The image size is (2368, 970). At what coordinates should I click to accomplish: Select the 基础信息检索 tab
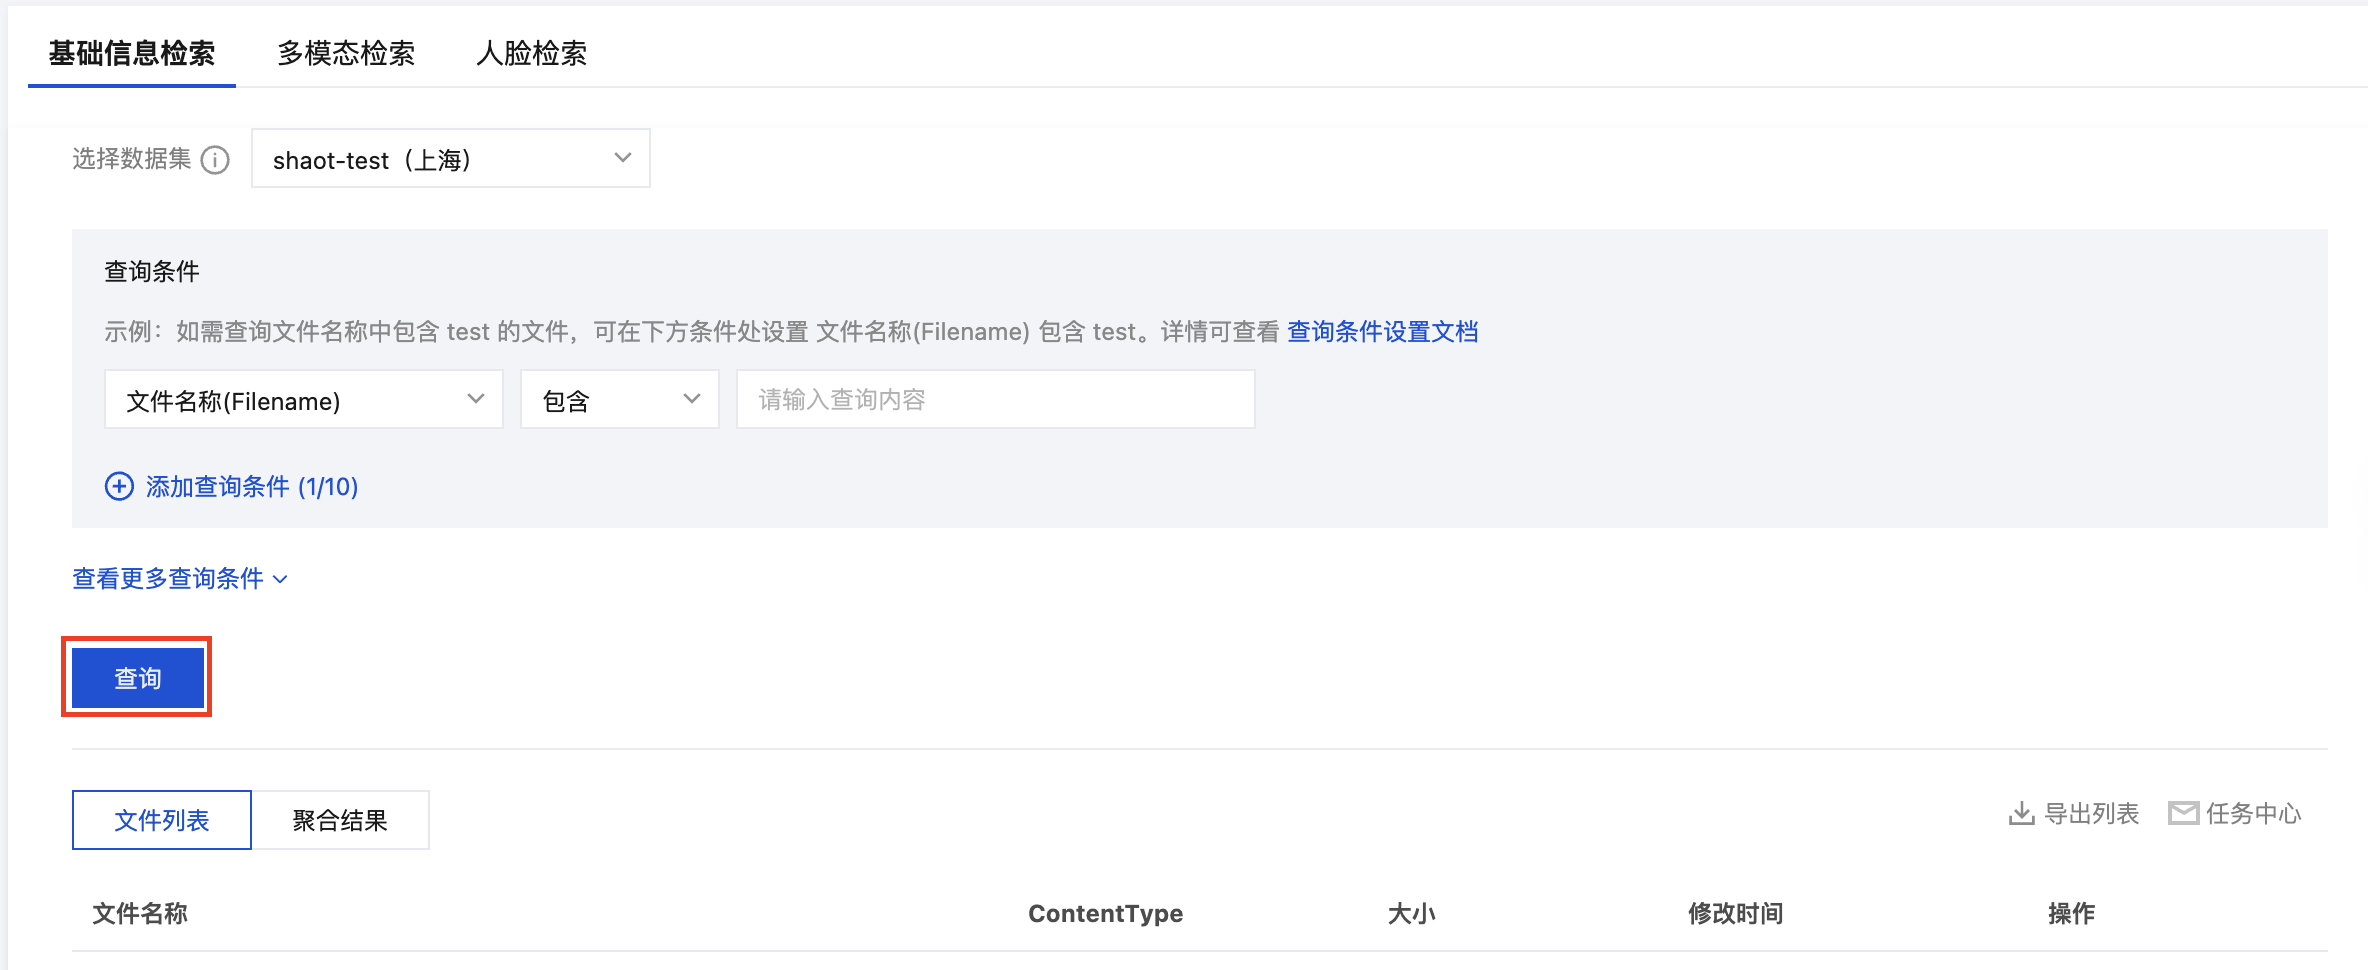(132, 53)
